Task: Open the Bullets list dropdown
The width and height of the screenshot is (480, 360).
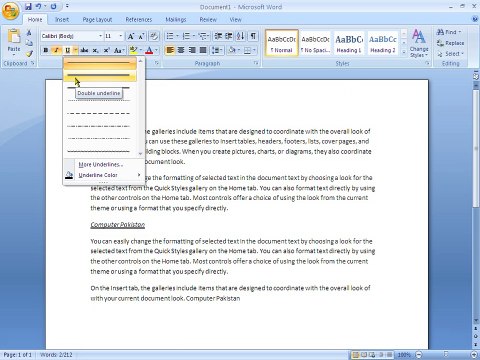Action: point(177,36)
